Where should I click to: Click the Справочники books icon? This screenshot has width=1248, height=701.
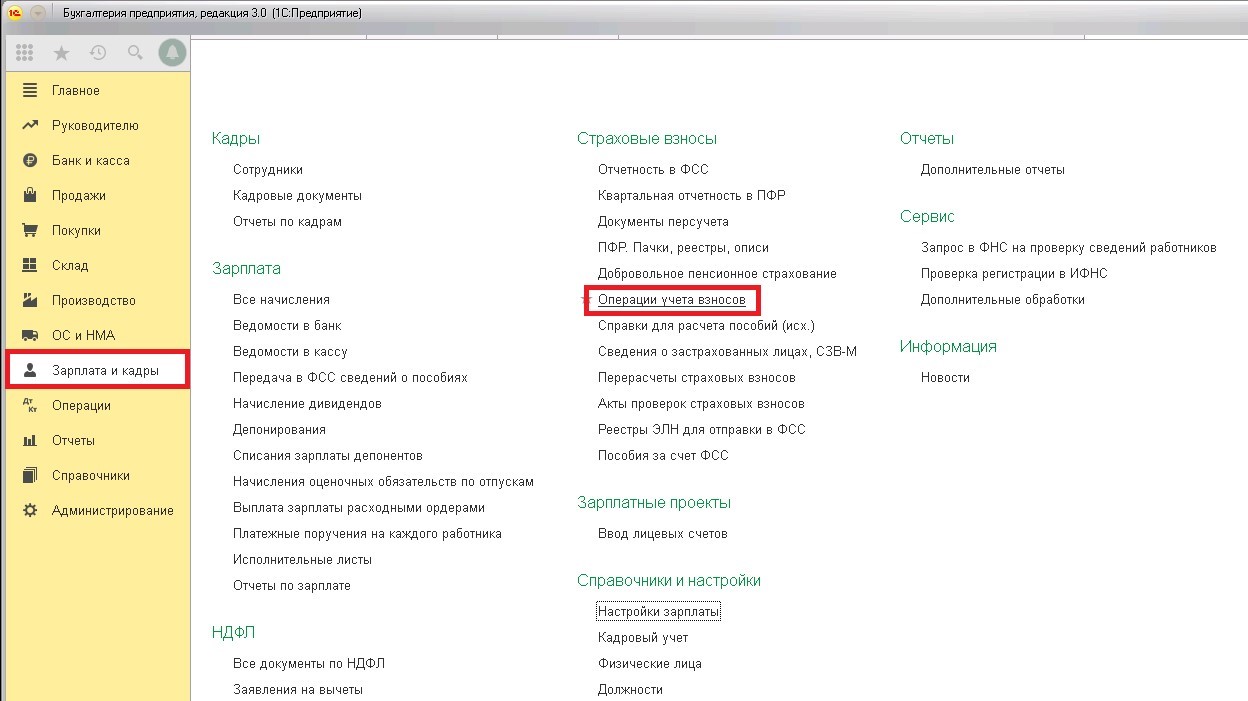(30, 476)
